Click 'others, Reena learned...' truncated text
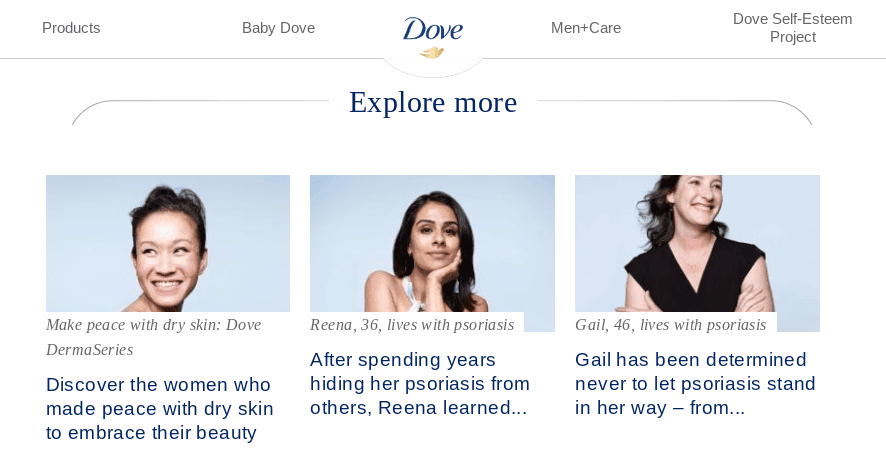The width and height of the screenshot is (886, 451). 419,408
